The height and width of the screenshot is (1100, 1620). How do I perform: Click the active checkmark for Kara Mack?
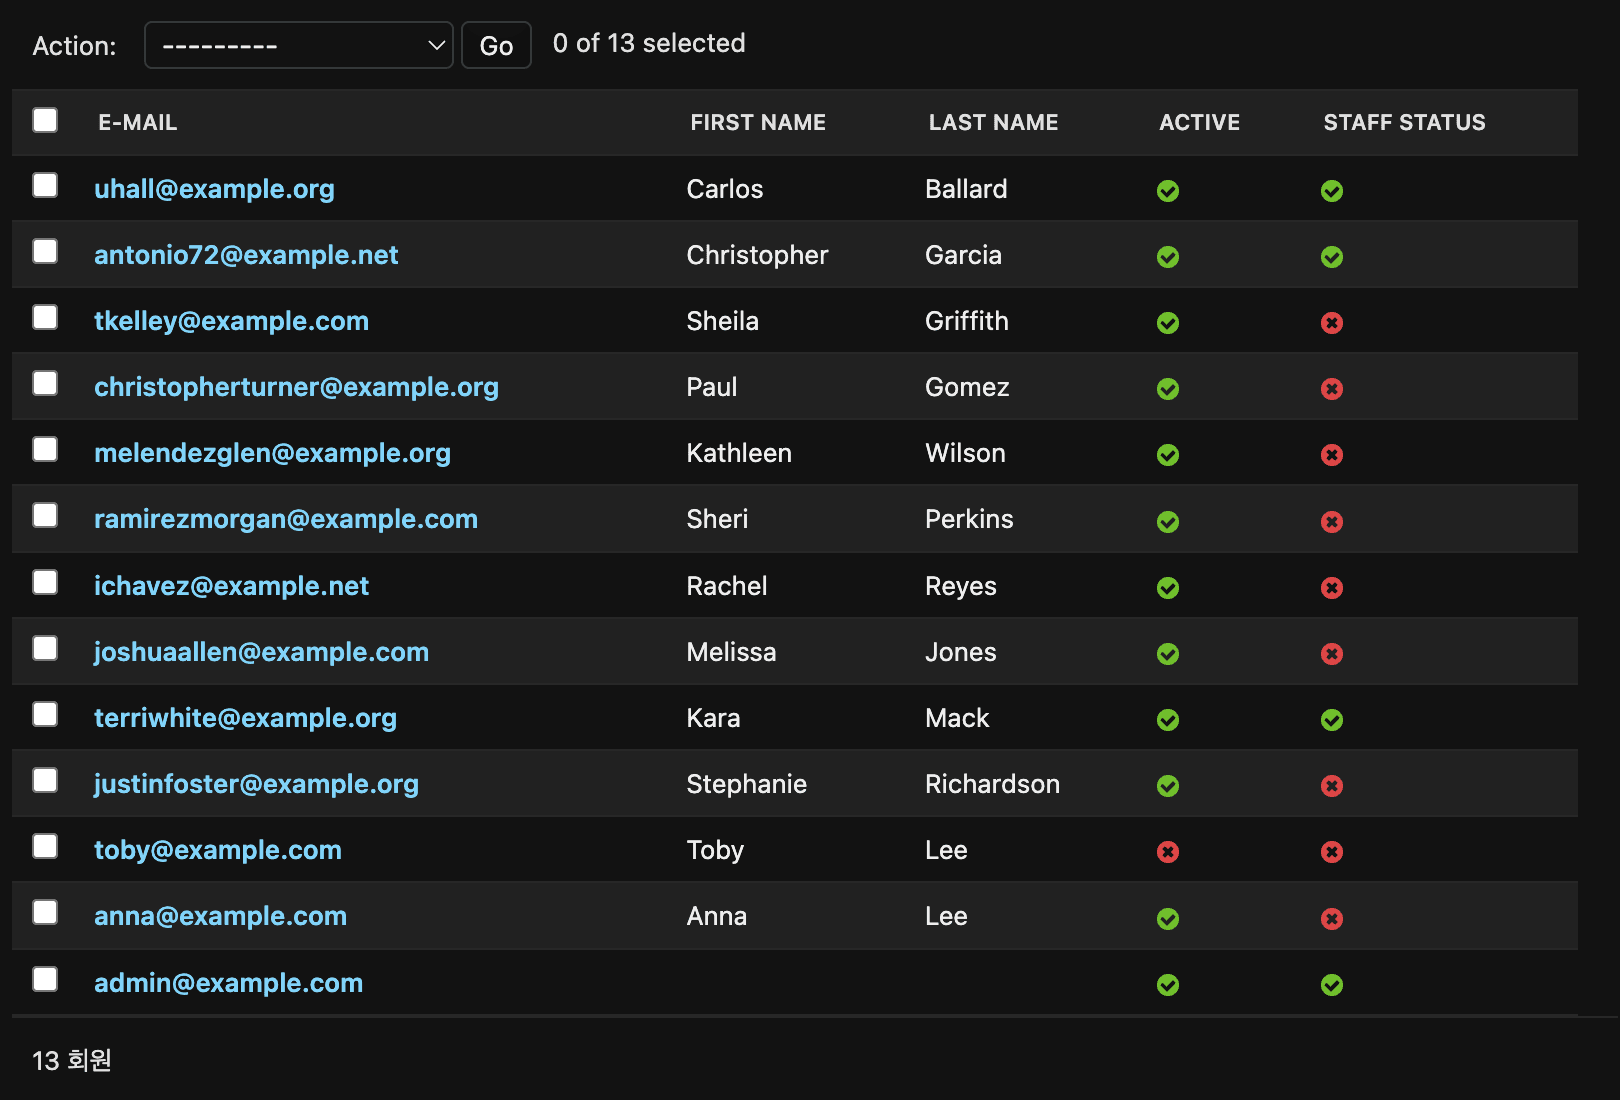click(x=1168, y=720)
